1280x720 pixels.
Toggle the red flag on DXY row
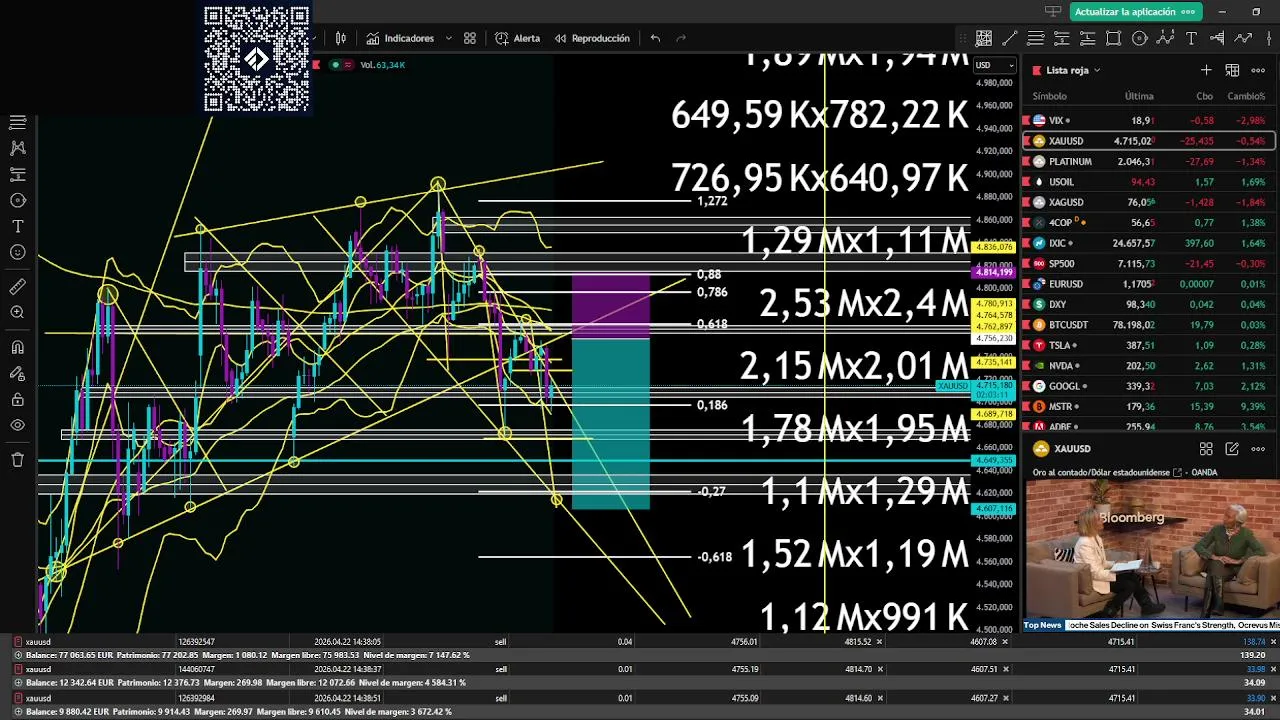pos(1026,305)
